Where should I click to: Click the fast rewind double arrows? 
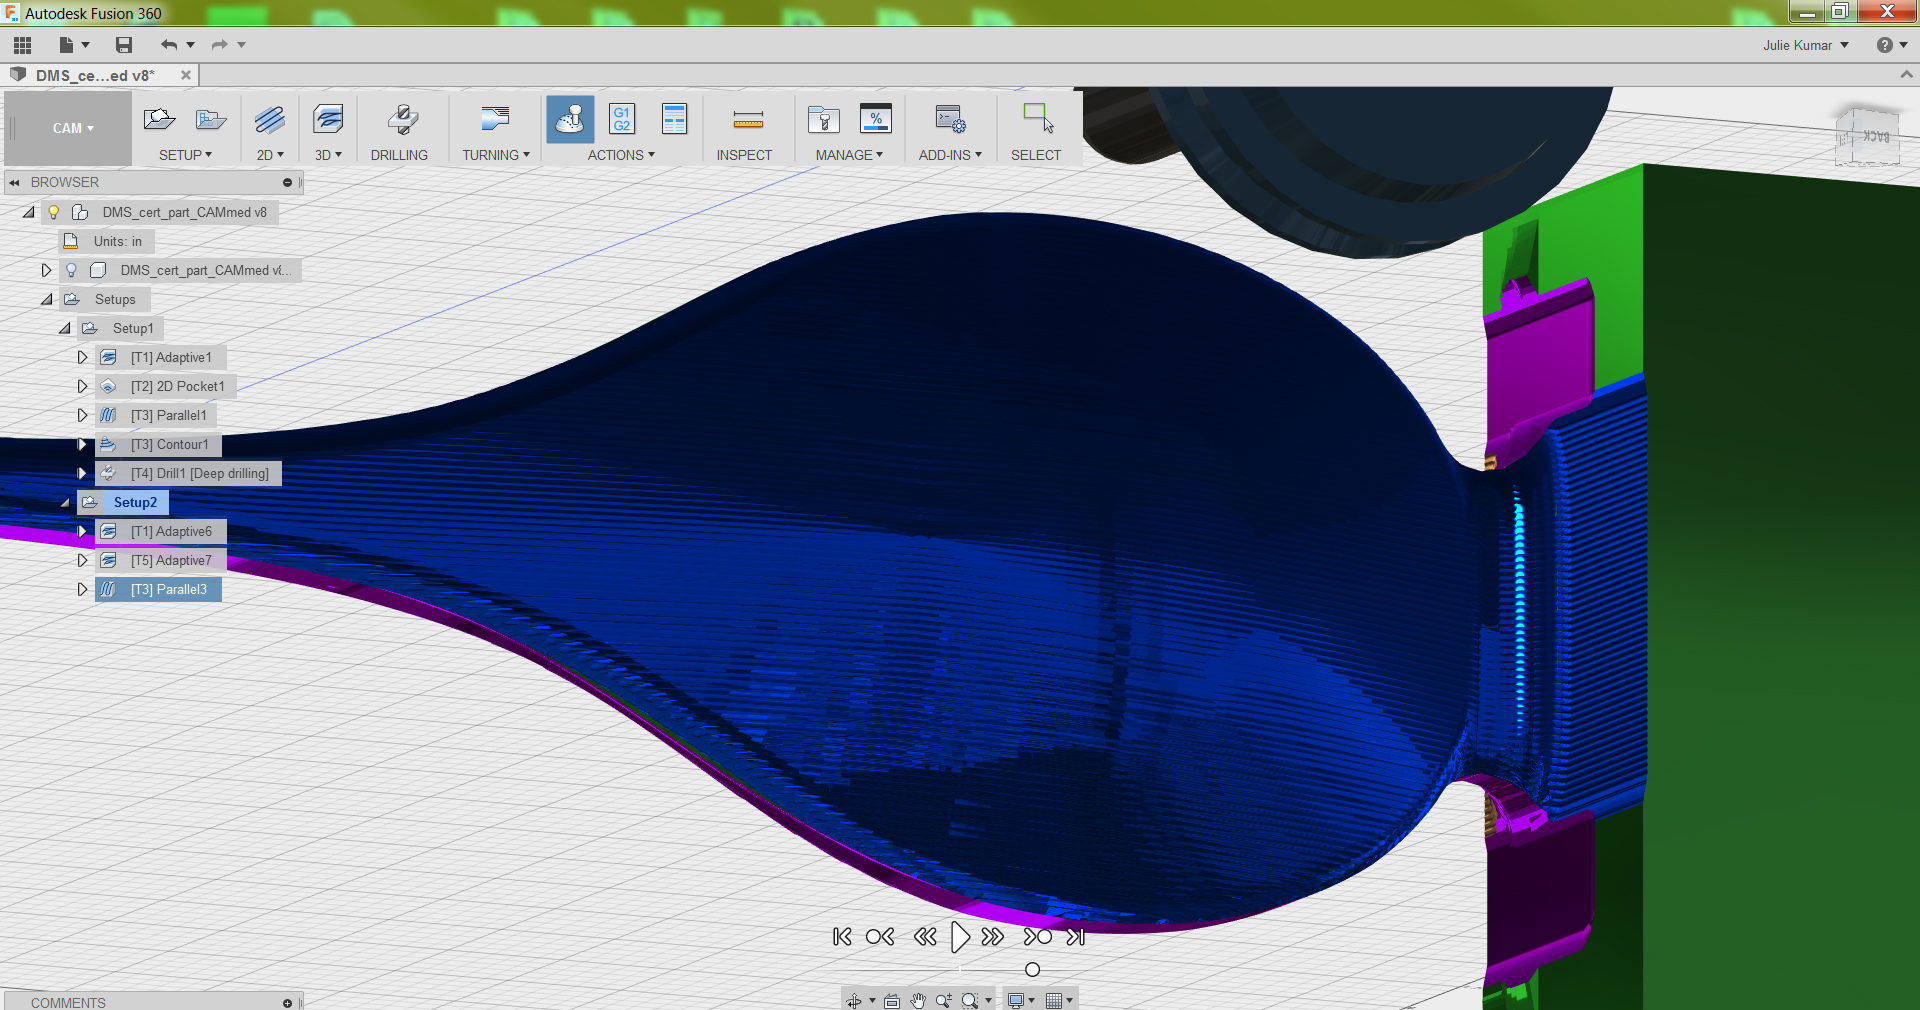(x=925, y=937)
